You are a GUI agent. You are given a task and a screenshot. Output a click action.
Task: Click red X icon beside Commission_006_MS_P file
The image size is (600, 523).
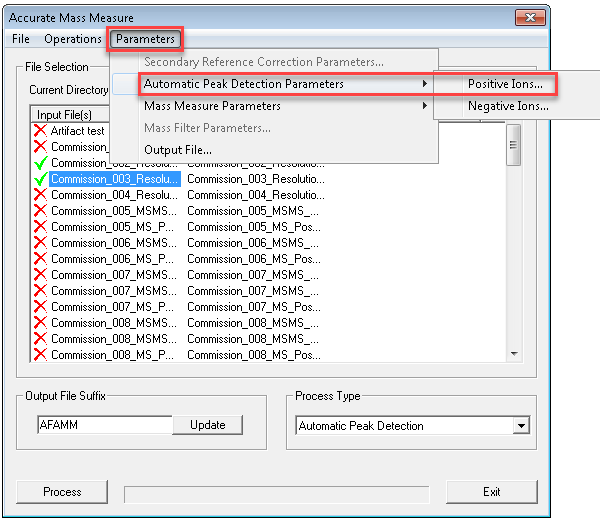[40, 259]
